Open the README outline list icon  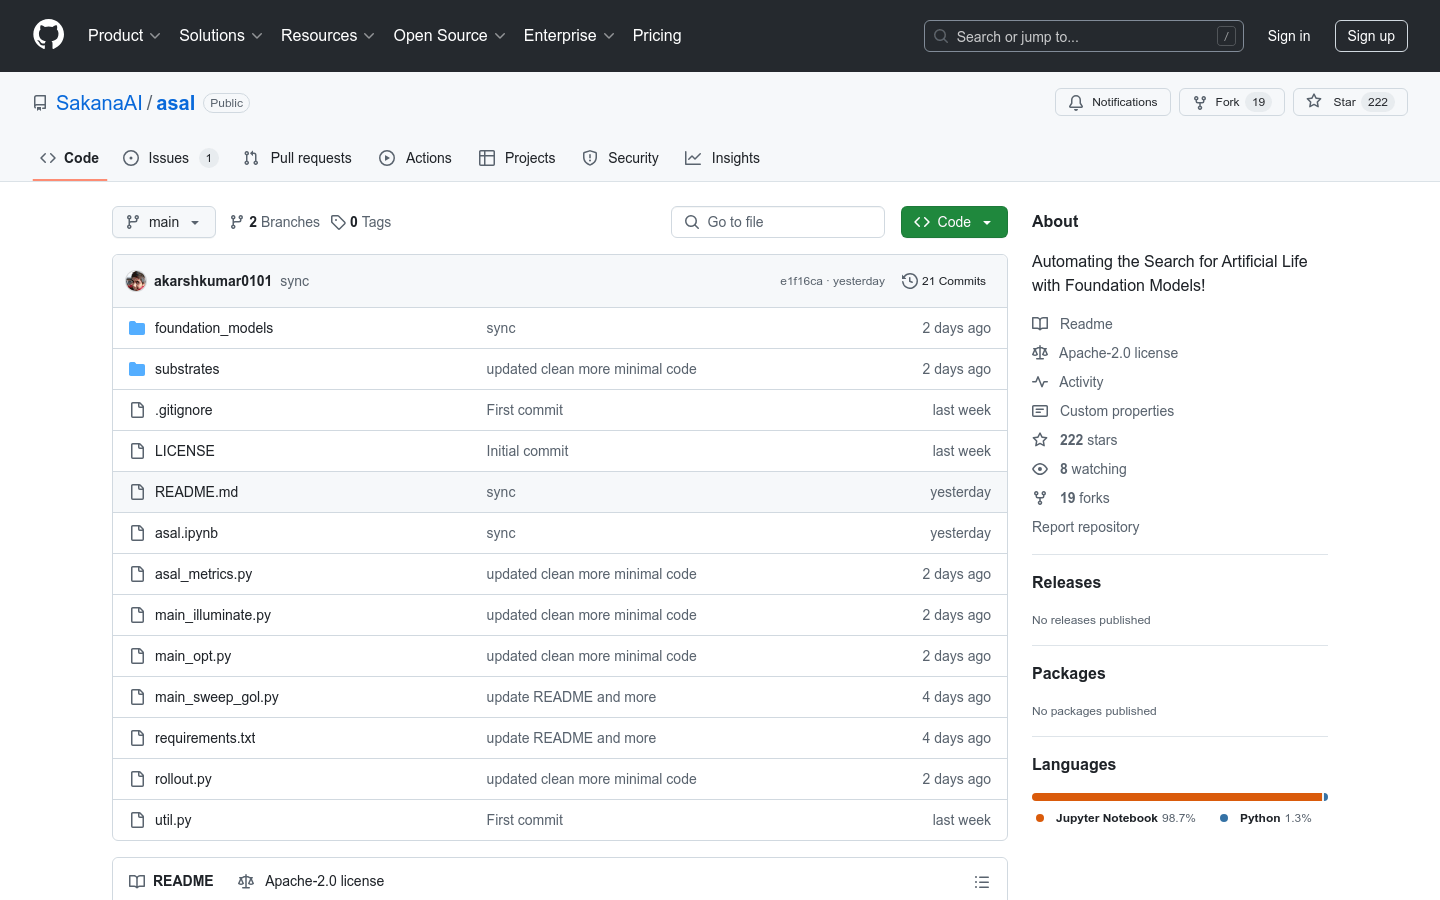point(982,882)
